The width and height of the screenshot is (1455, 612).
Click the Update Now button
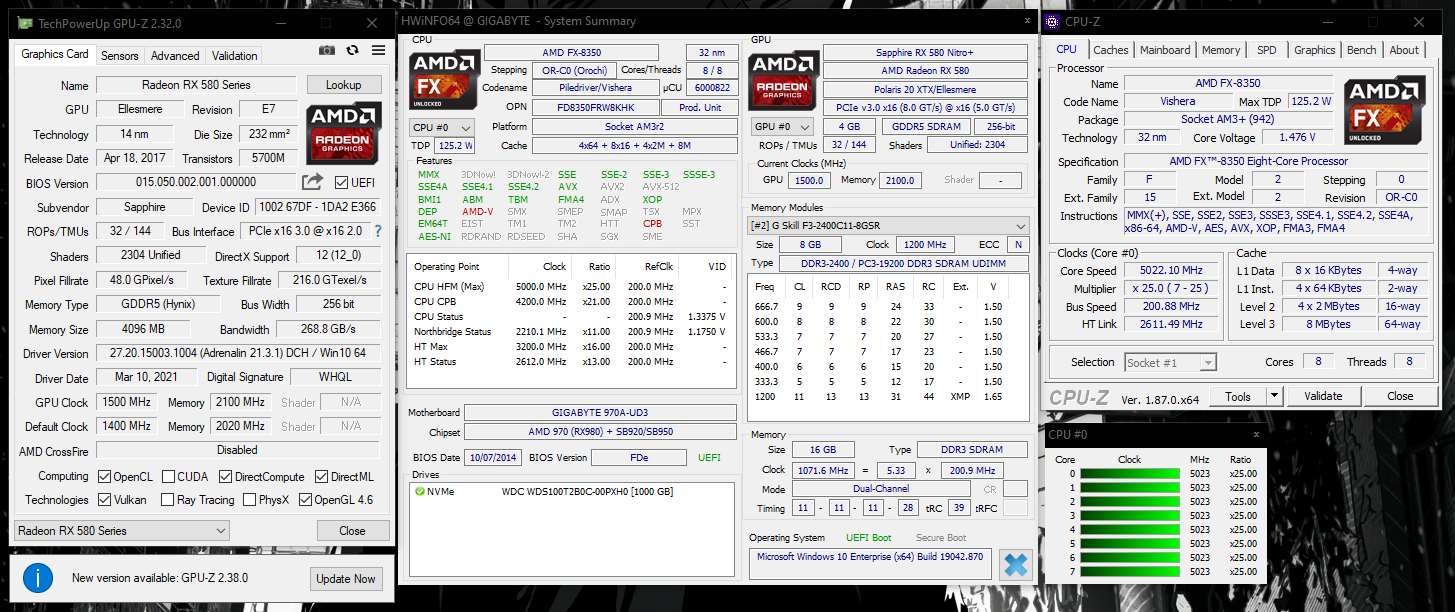coord(346,578)
